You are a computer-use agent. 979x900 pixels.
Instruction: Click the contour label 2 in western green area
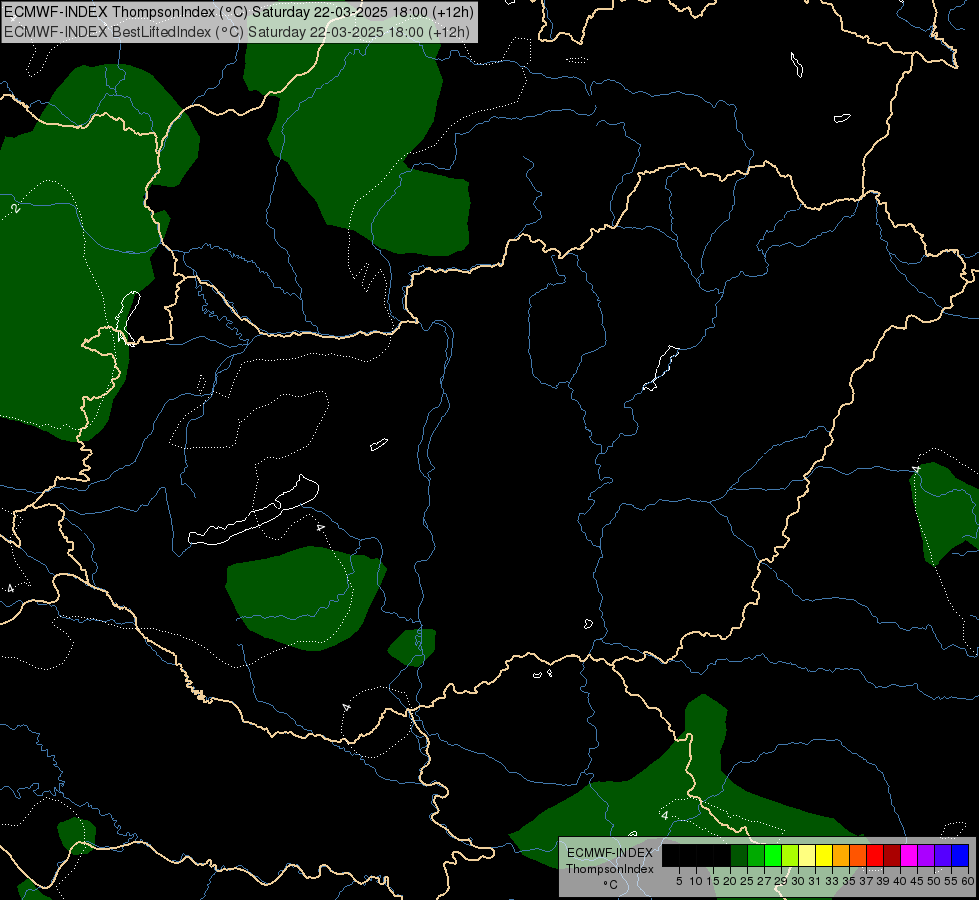click(16, 209)
